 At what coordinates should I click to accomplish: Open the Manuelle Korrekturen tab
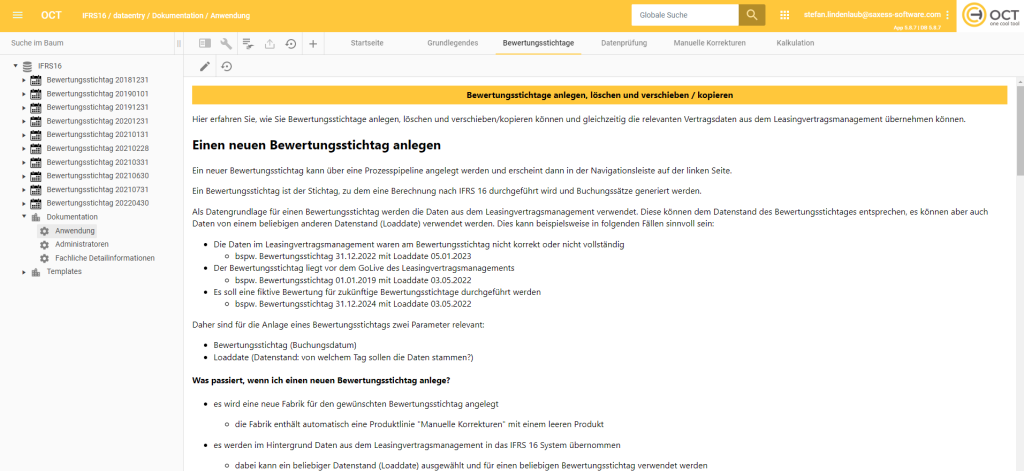click(x=709, y=43)
